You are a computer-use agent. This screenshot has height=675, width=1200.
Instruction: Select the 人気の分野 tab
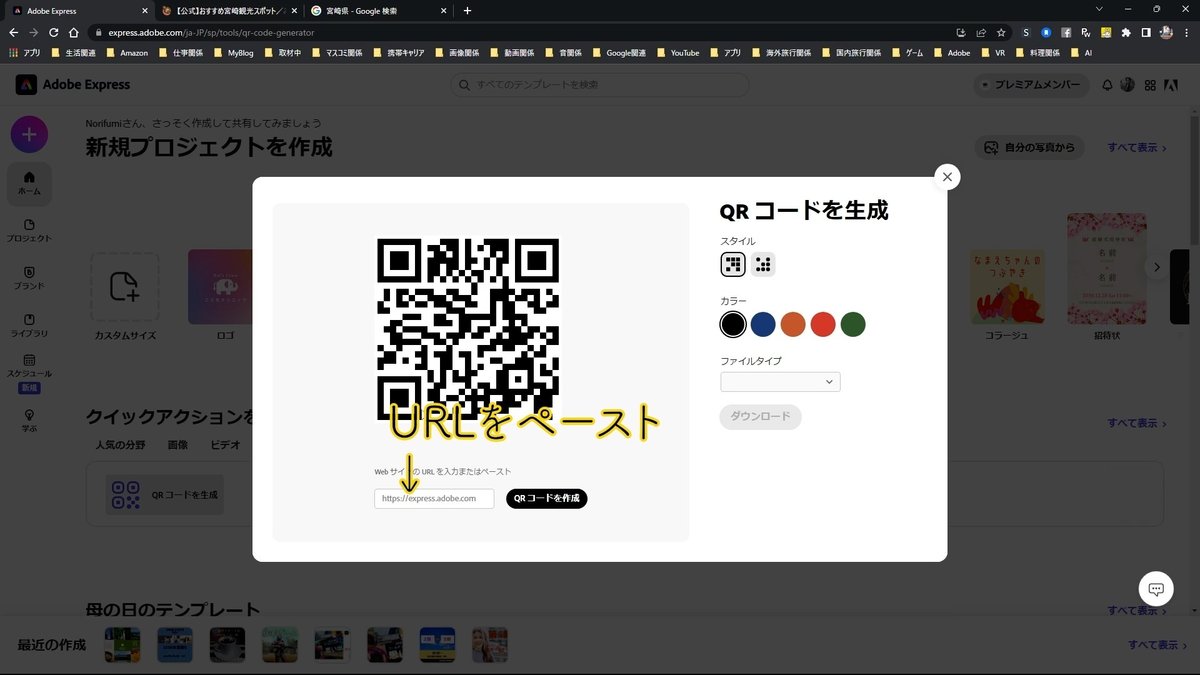point(120,445)
